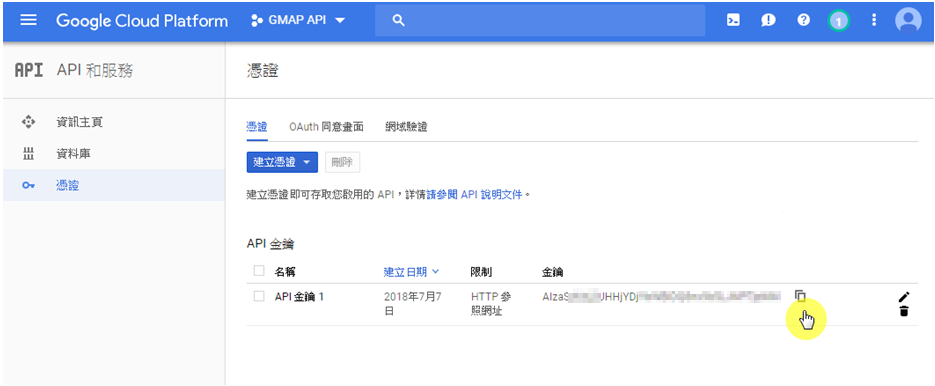This screenshot has width=935, height=386.
Task: Open the 請參閱 API 說明文件 link
Action: [475, 194]
